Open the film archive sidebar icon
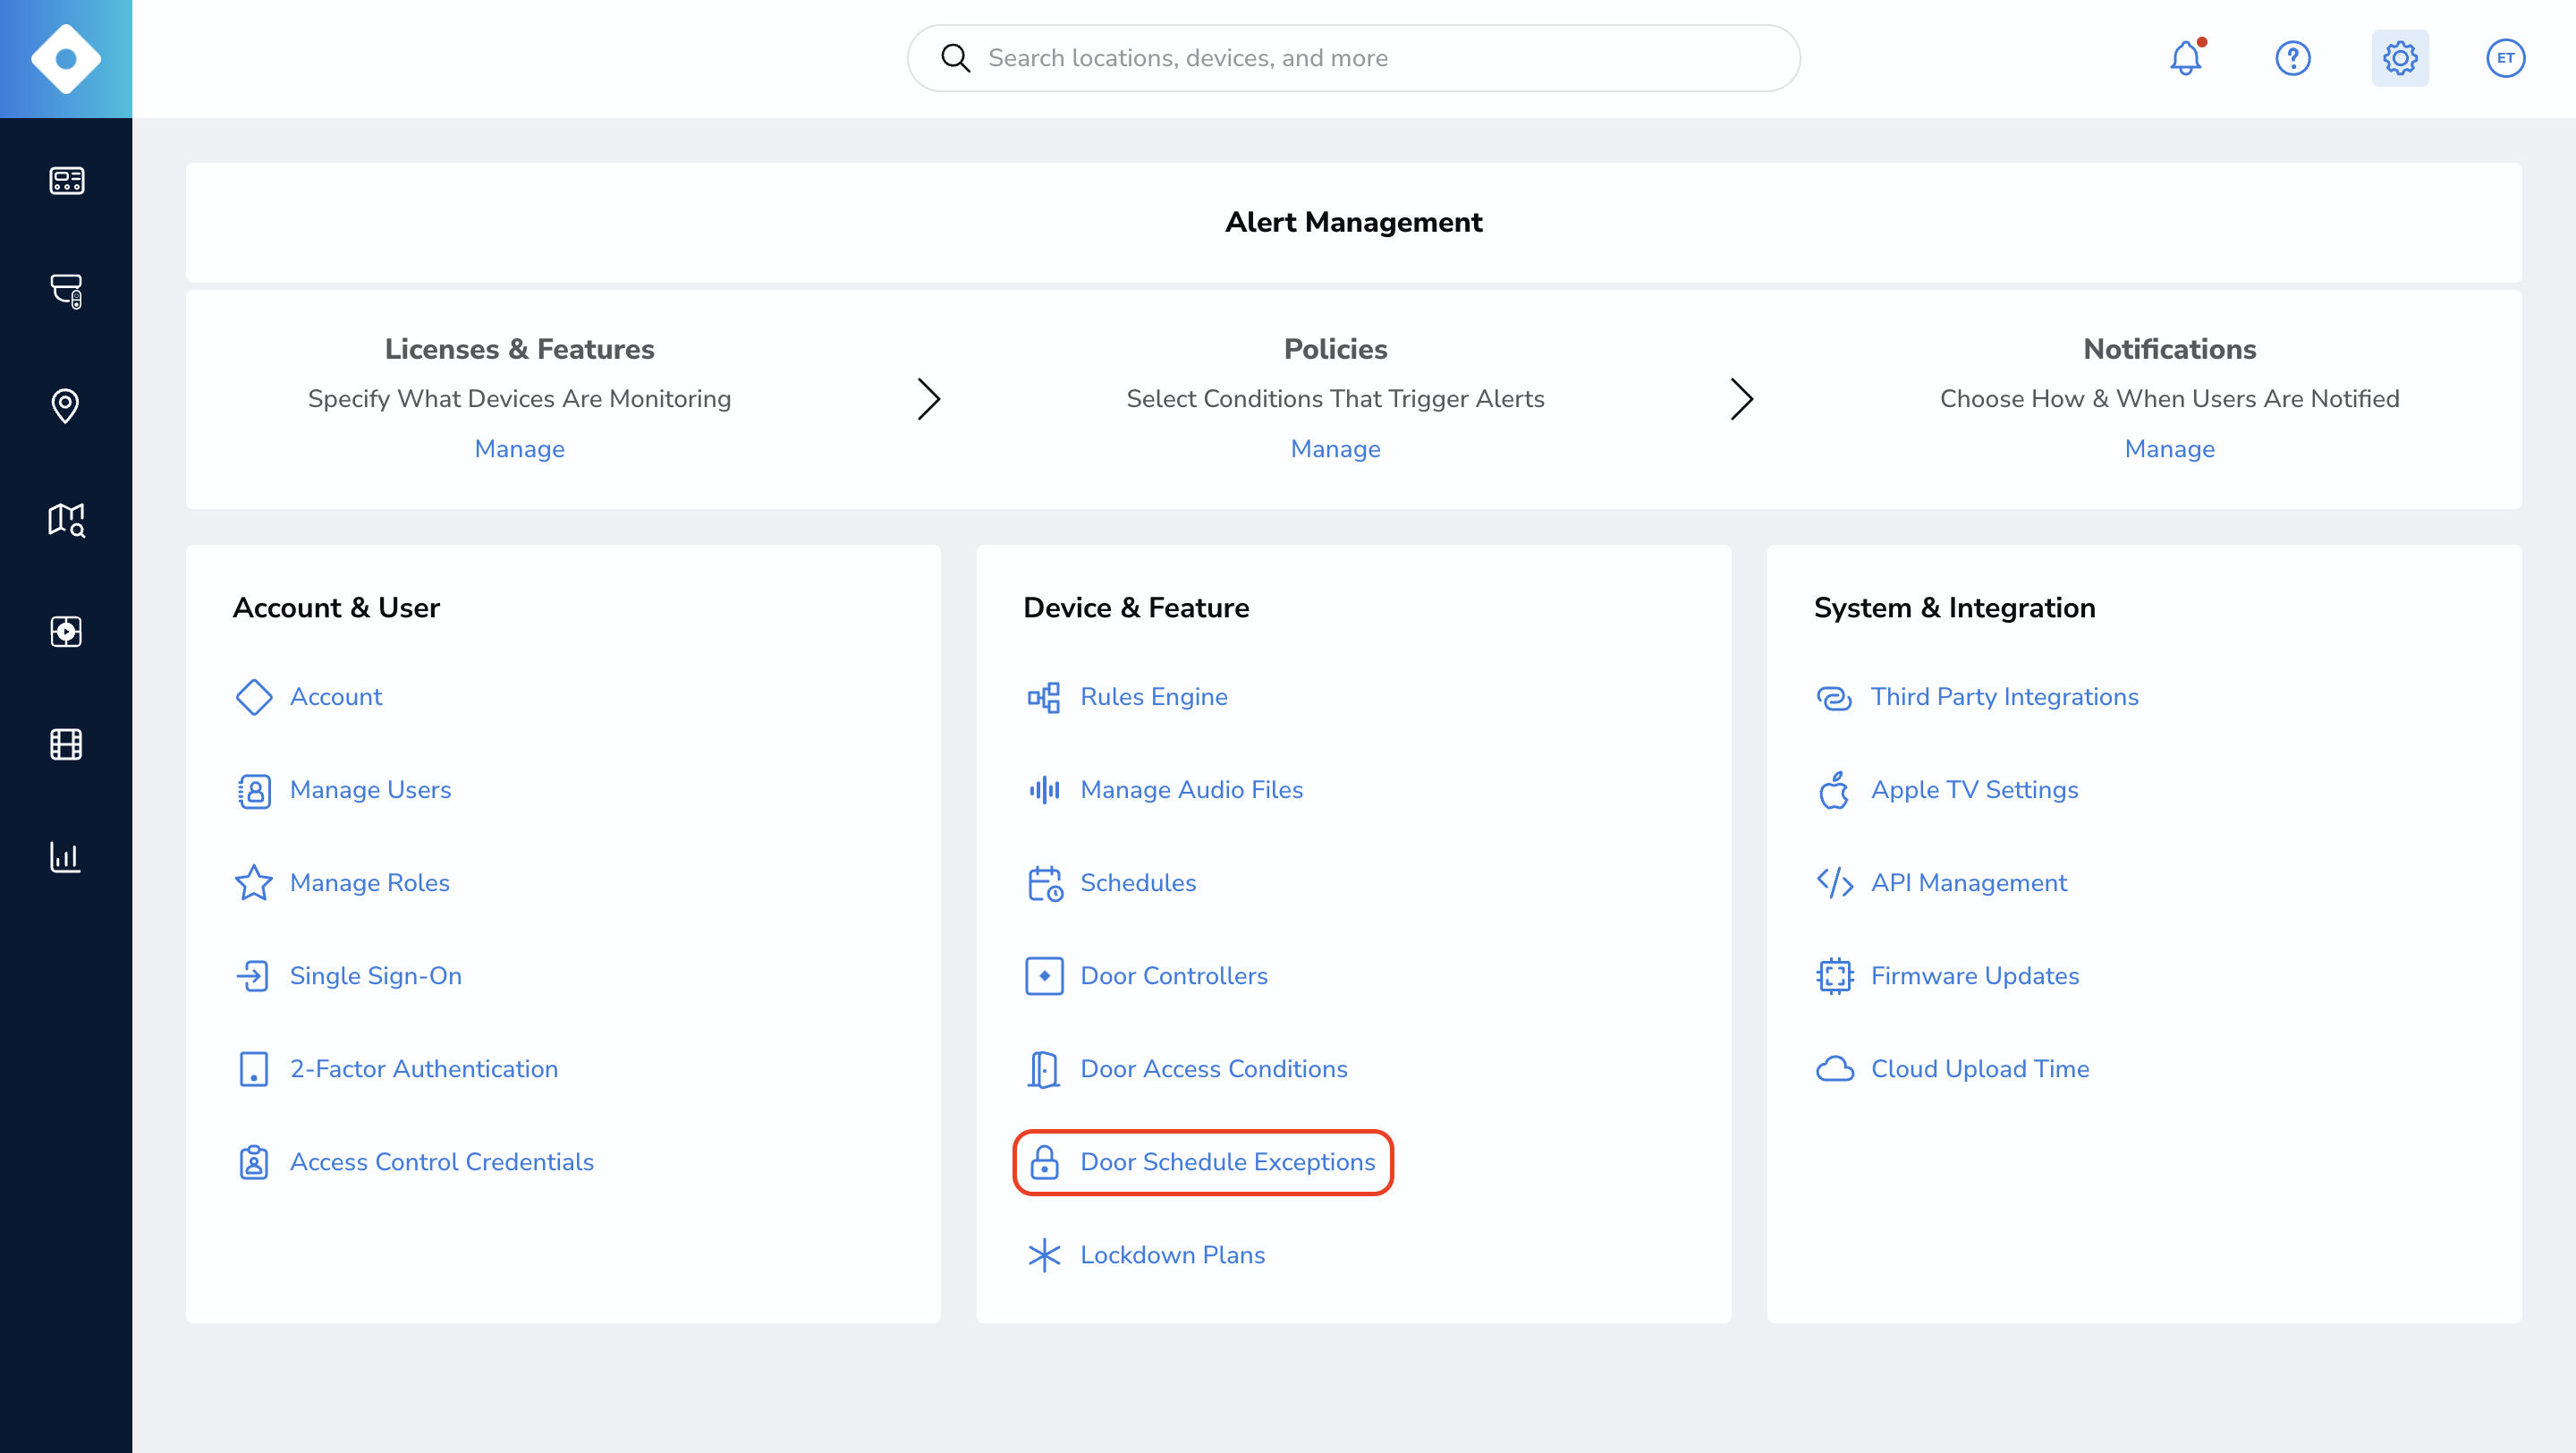Screen dimensions: 2576x1453 [x=66, y=744]
